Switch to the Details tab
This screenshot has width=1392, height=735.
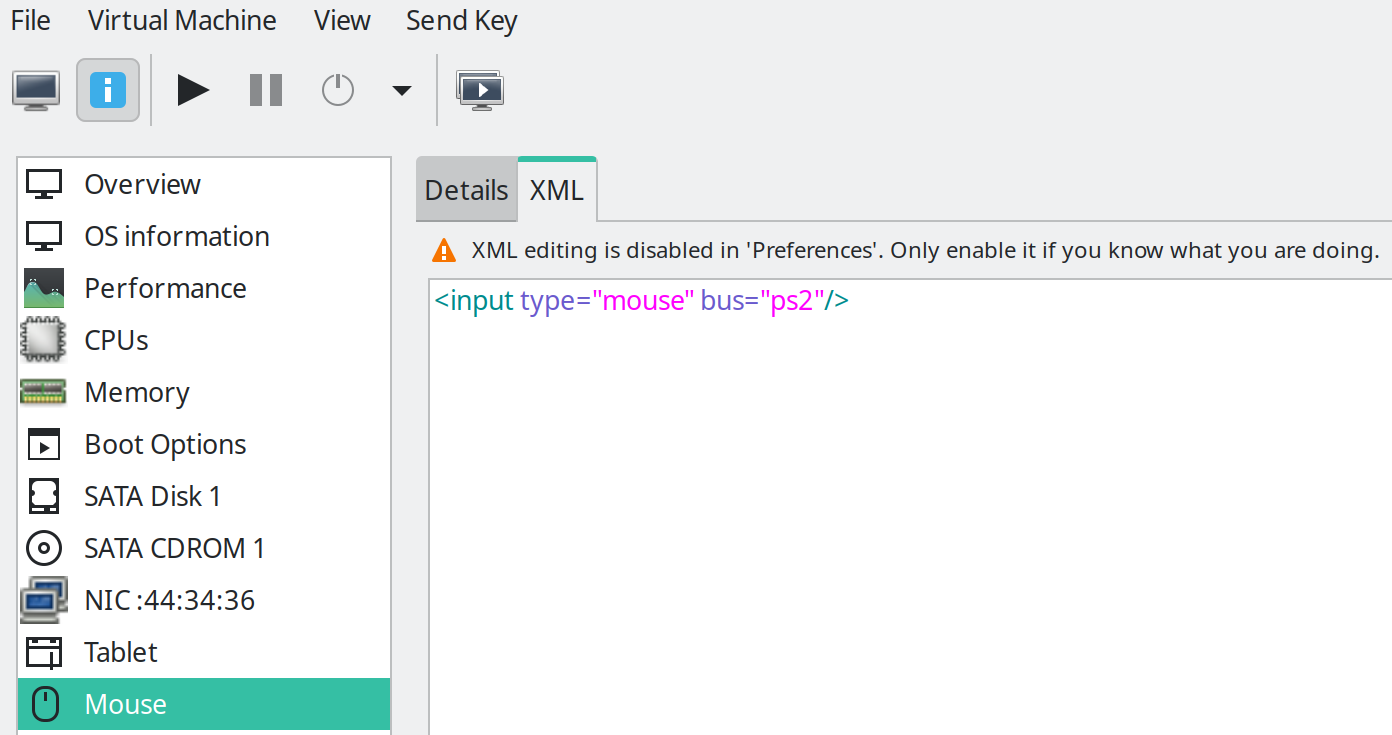466,190
